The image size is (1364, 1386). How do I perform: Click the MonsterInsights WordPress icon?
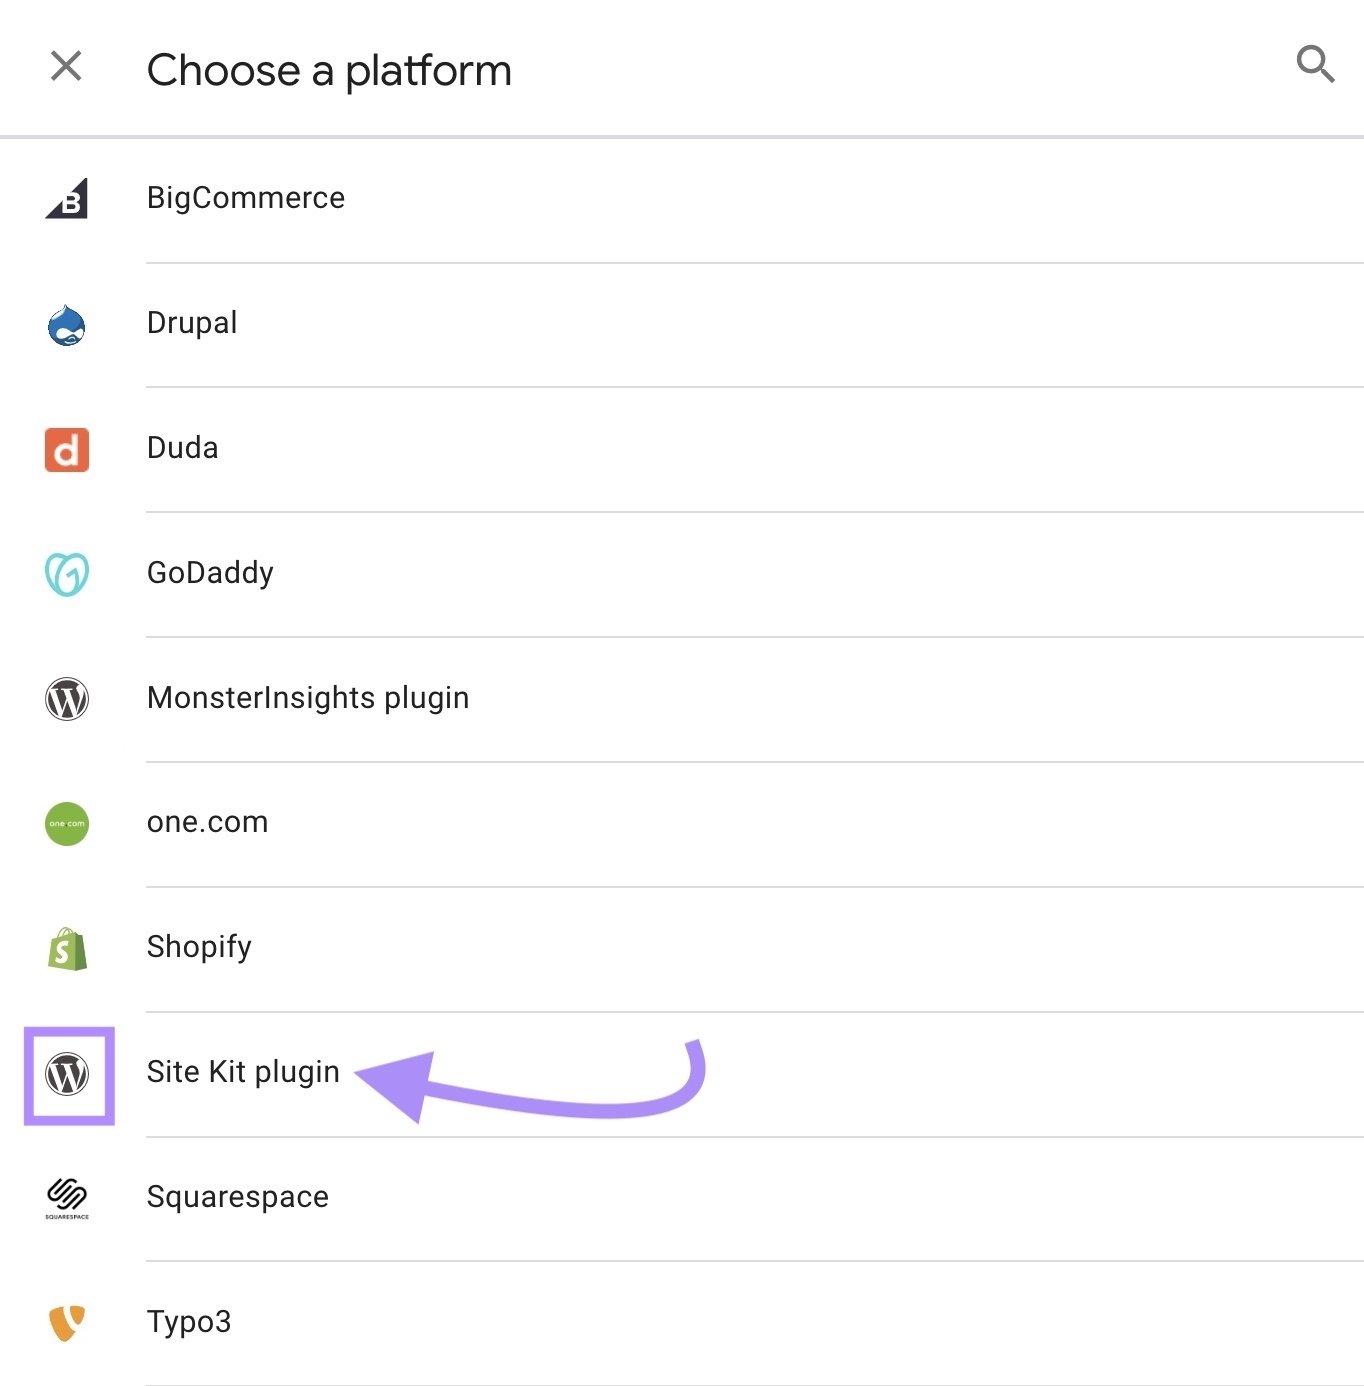(x=66, y=699)
